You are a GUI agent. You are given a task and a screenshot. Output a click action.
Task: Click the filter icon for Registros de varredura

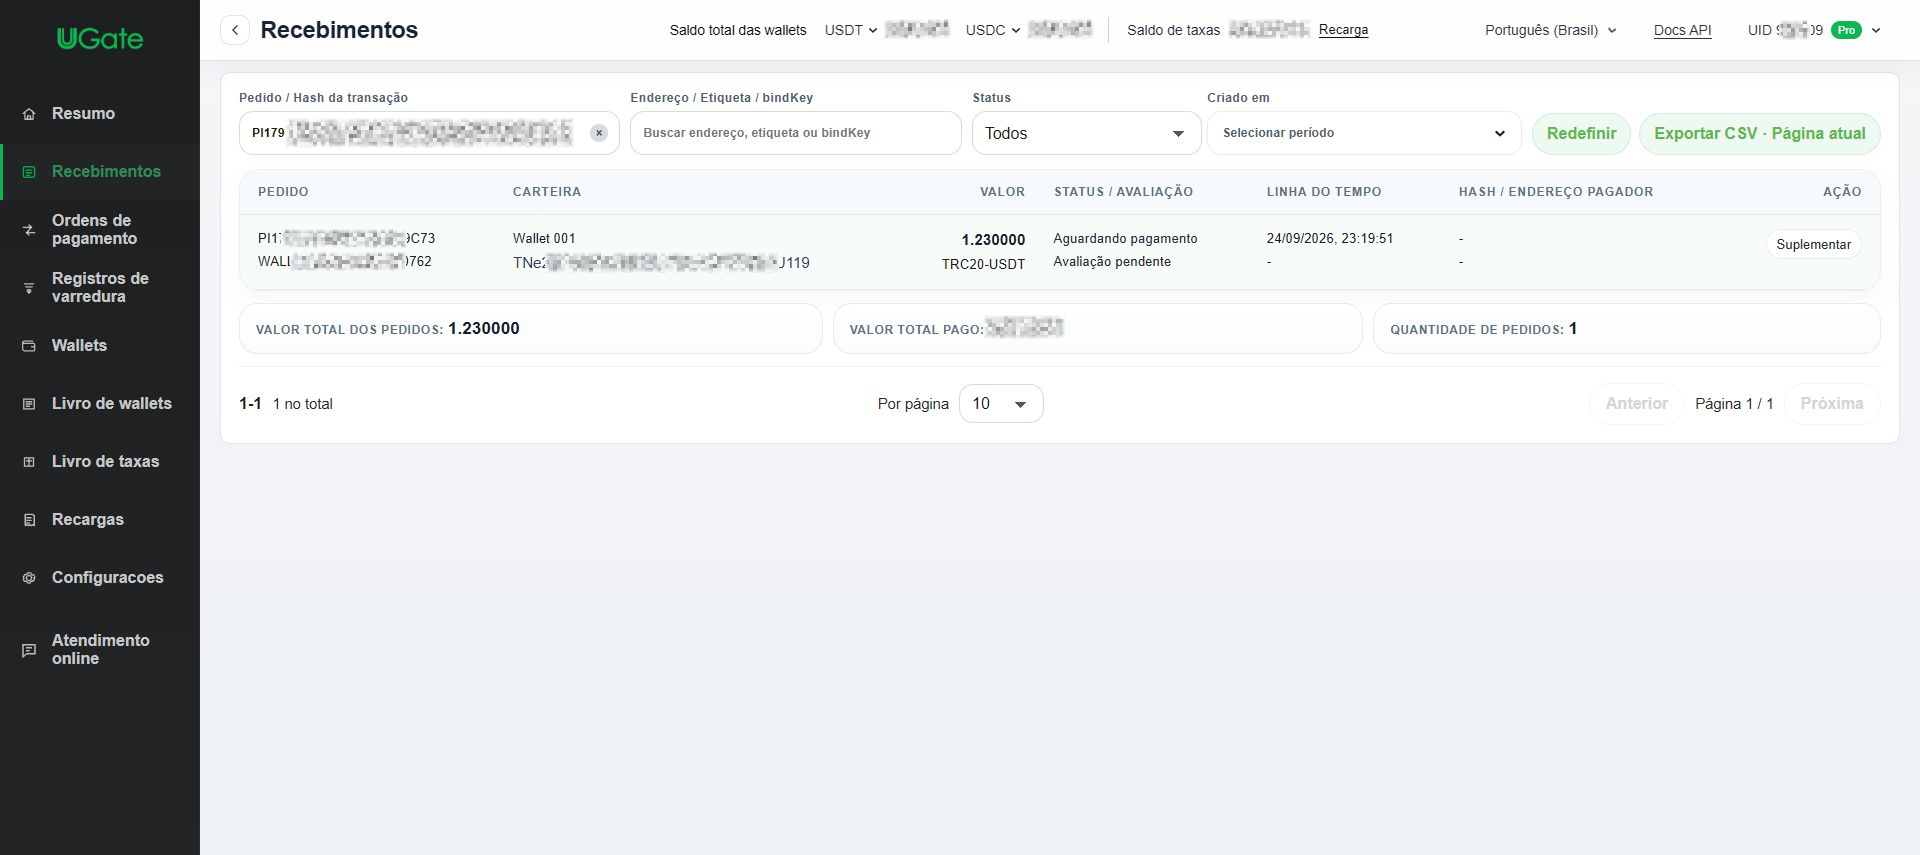pyautogui.click(x=29, y=288)
